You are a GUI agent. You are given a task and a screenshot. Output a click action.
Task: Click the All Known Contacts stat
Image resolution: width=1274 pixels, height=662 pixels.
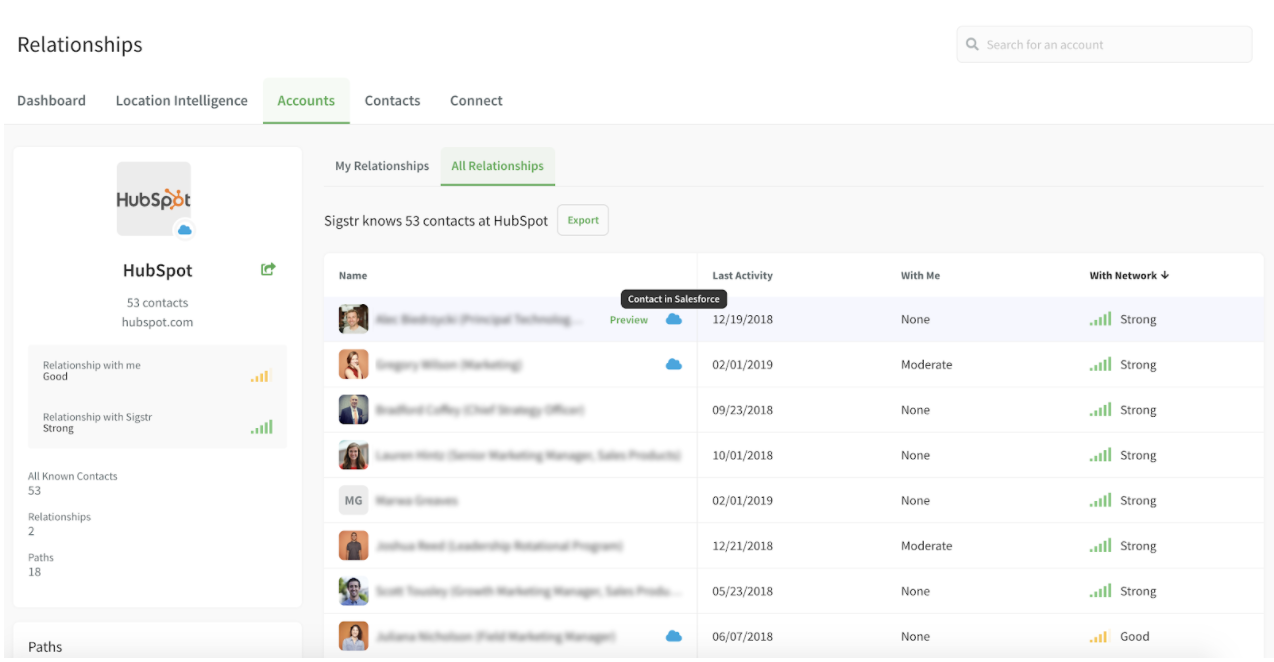(72, 483)
